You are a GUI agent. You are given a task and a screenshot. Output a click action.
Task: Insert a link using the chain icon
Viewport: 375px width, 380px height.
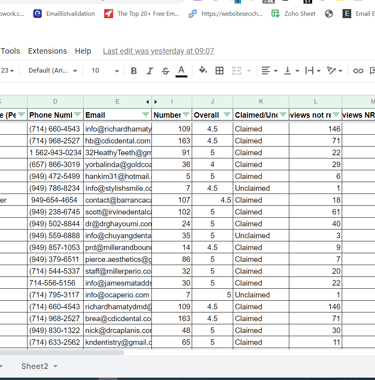[358, 71]
